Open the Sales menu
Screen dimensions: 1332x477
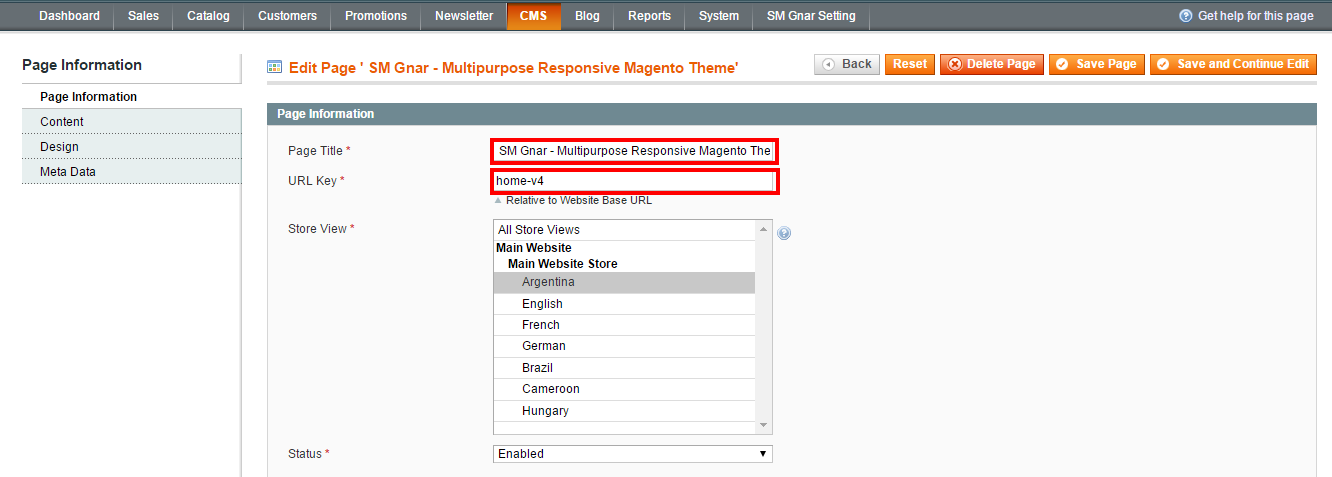tap(144, 16)
